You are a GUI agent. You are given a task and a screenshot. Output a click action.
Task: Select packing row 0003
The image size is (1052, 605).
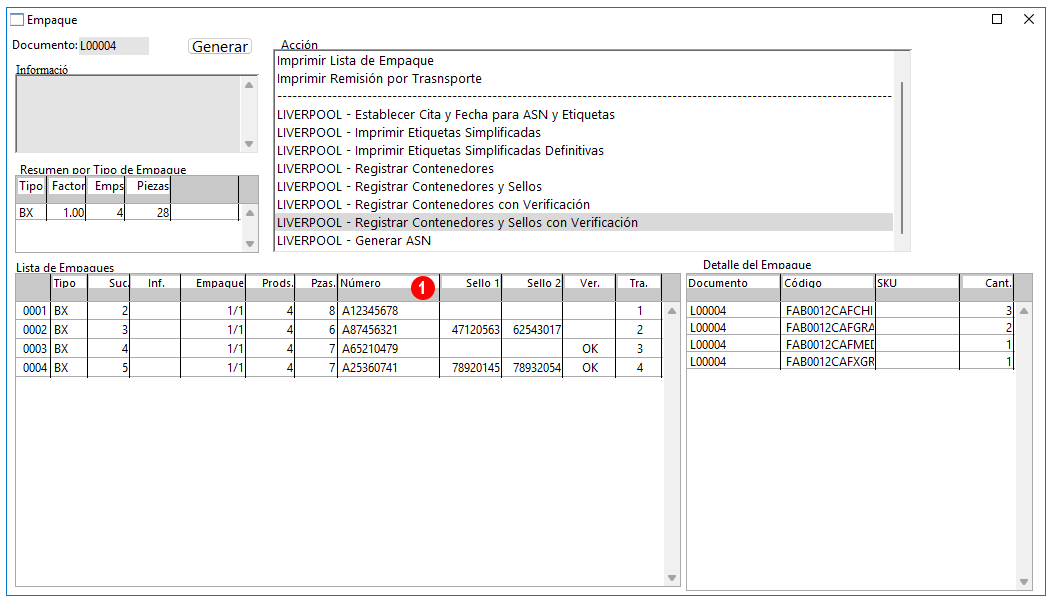[x=339, y=349]
